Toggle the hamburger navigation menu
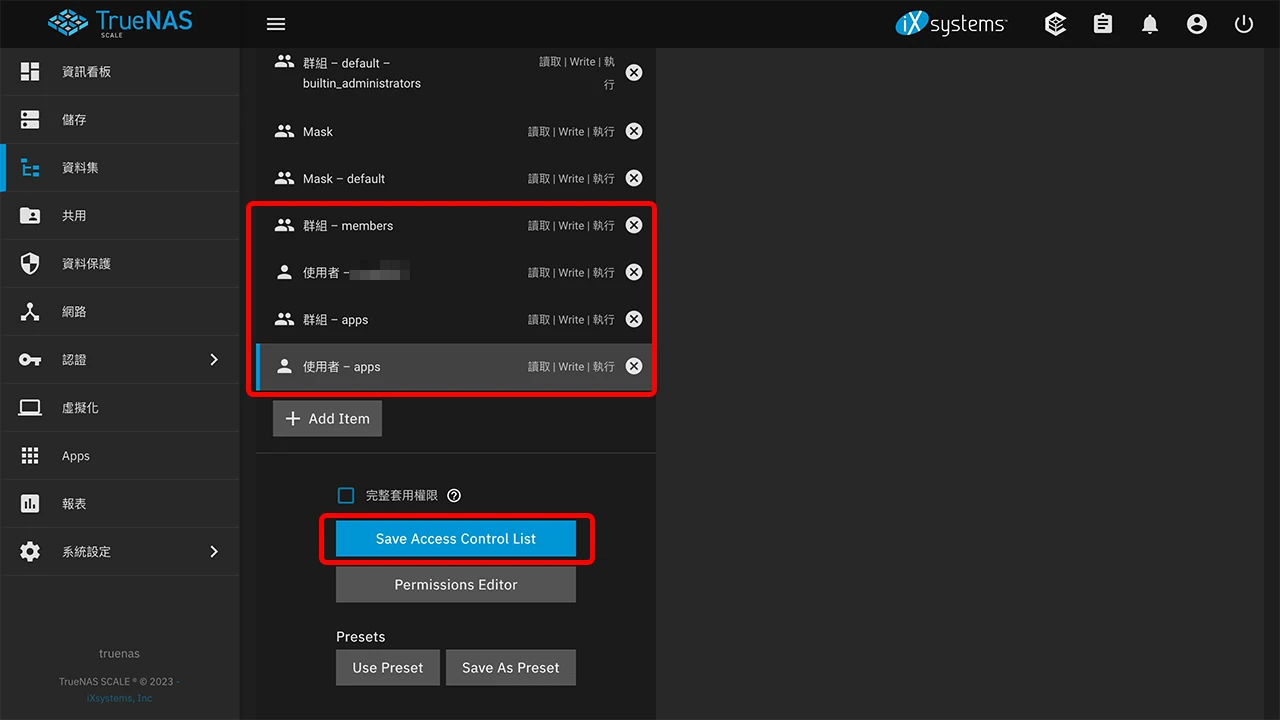This screenshot has height=720, width=1280. 275,23
